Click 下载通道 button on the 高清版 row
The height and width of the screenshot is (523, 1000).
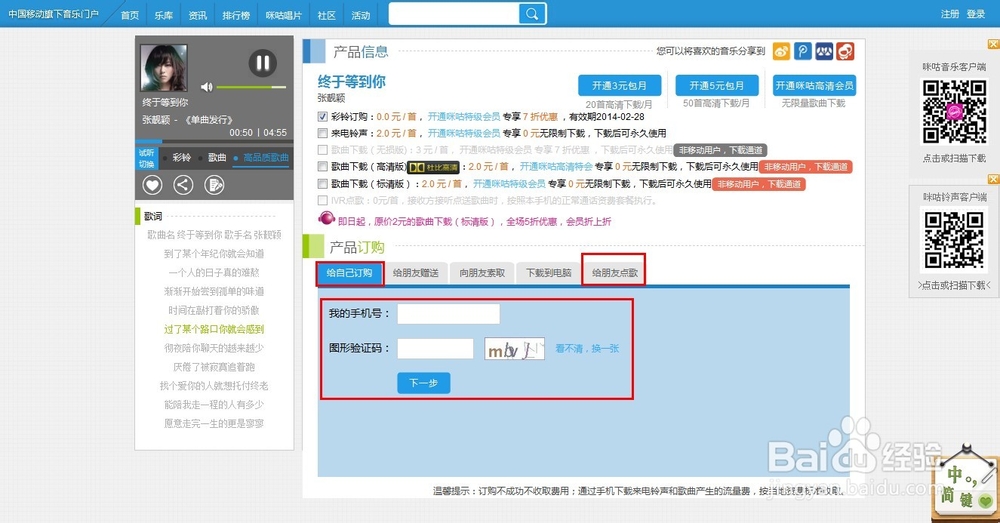click(x=806, y=167)
